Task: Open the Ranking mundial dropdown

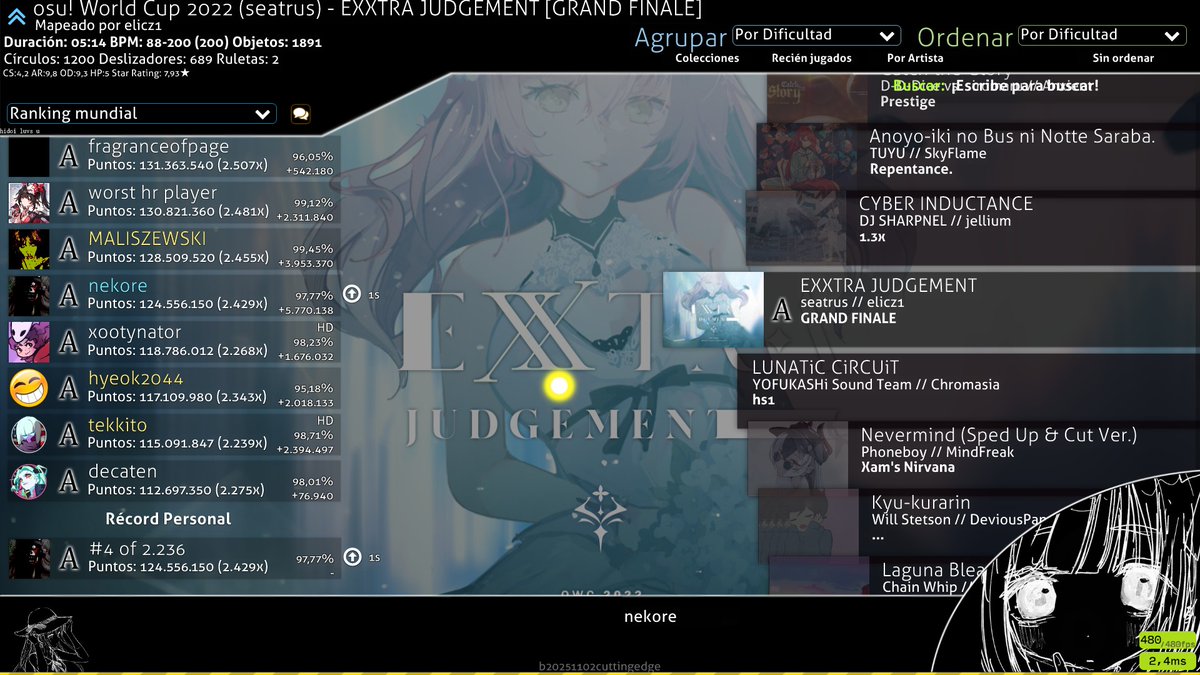Action: pyautogui.click(x=141, y=114)
